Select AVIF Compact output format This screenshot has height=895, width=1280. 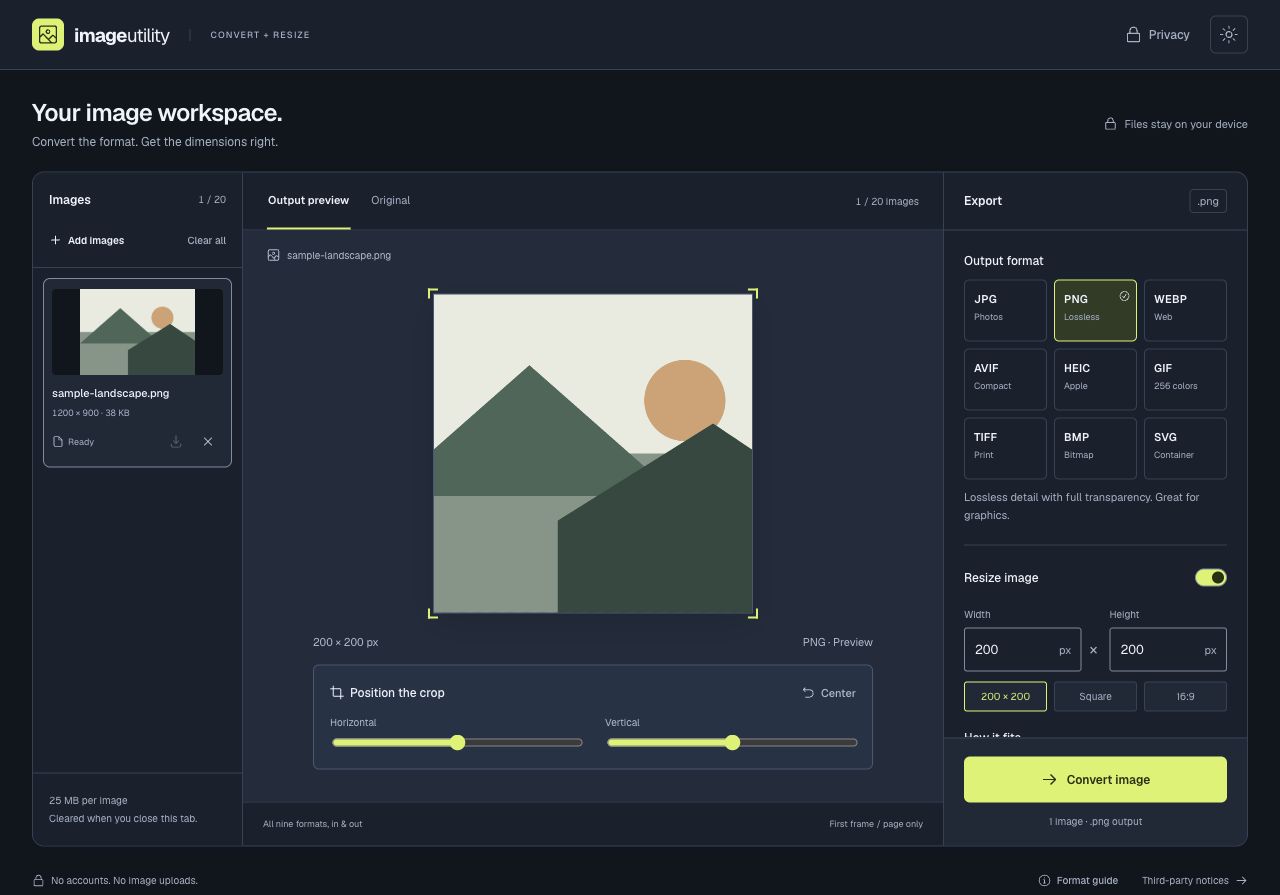[x=1005, y=379]
